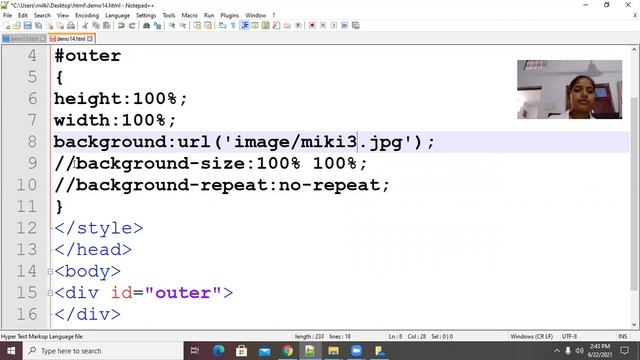This screenshot has width=640, height=360.
Task: Click the Copy toolbar icon
Action: (96, 25)
